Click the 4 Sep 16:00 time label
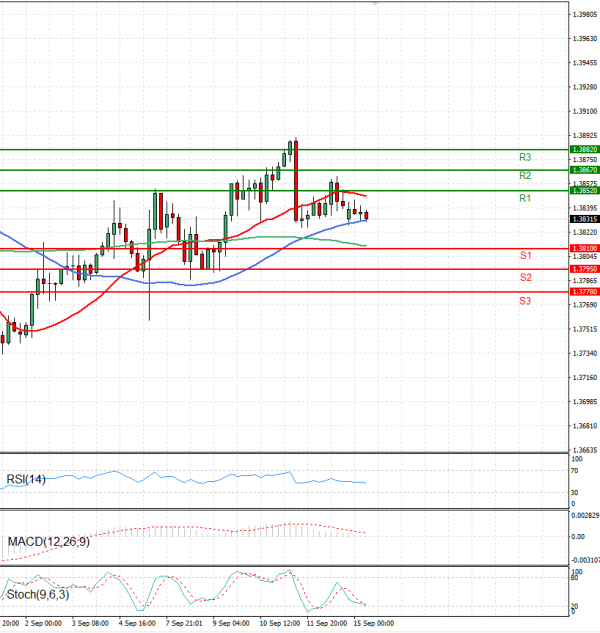 [137, 623]
